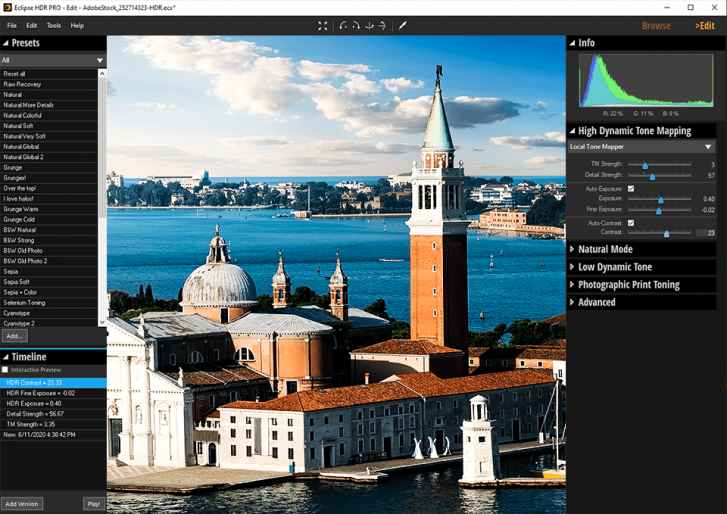Open the Tools menu
Viewport: 727px width, 514px height.
[53, 25]
